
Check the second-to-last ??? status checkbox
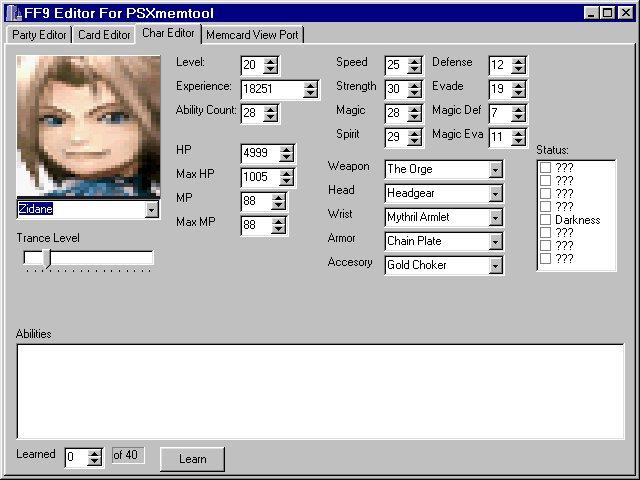546,246
